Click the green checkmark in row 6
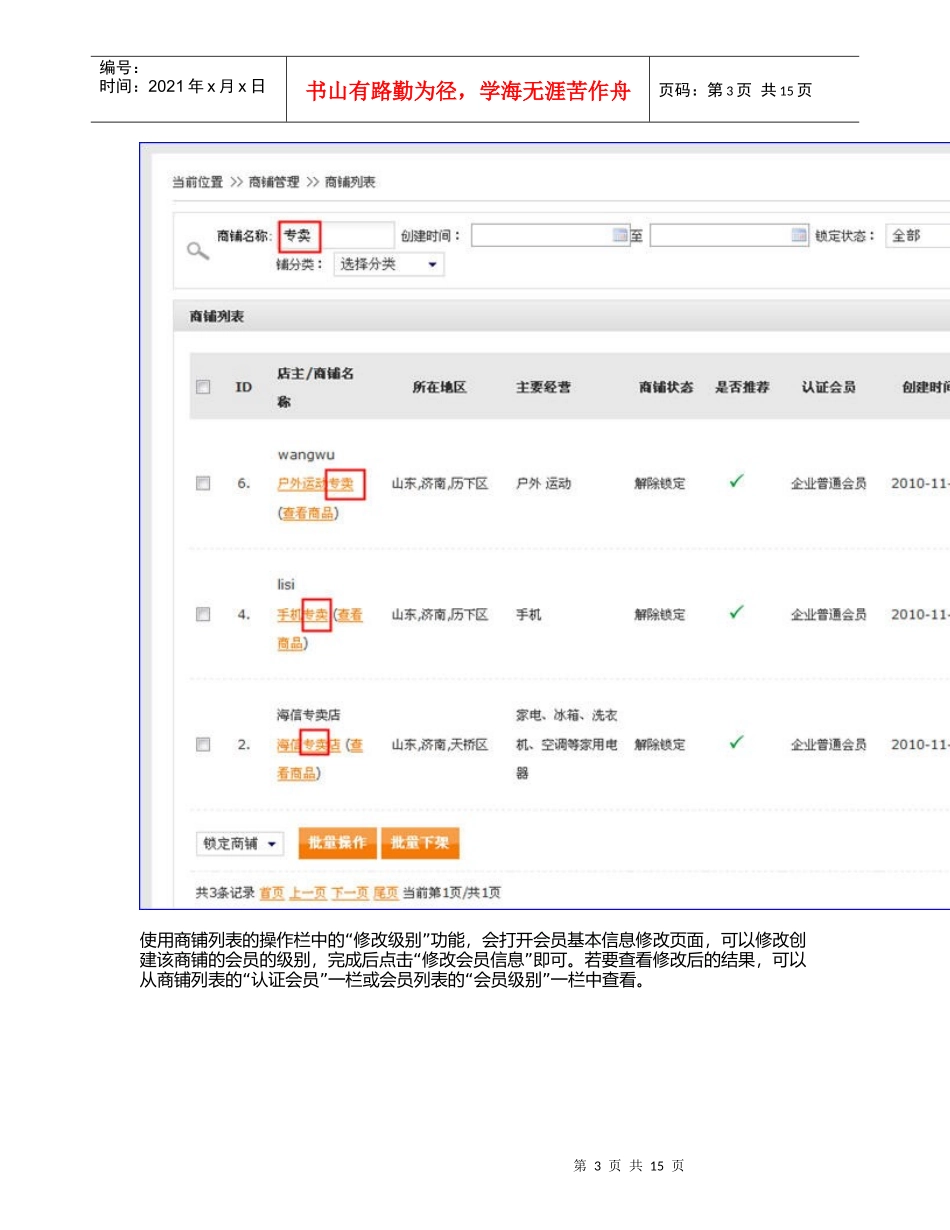The image size is (950, 1230). tap(736, 481)
